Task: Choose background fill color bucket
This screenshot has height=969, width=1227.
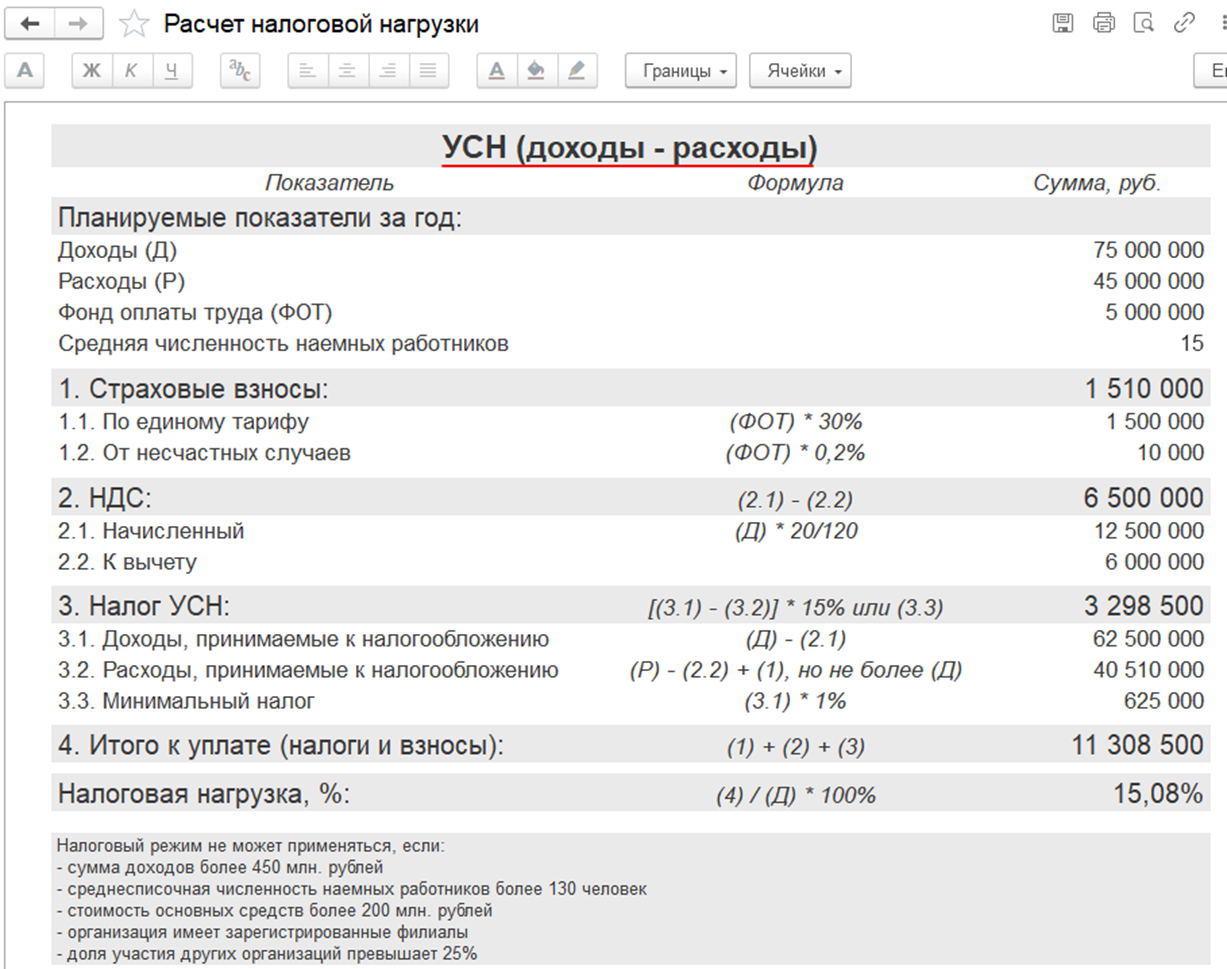Action: pyautogui.click(x=537, y=71)
